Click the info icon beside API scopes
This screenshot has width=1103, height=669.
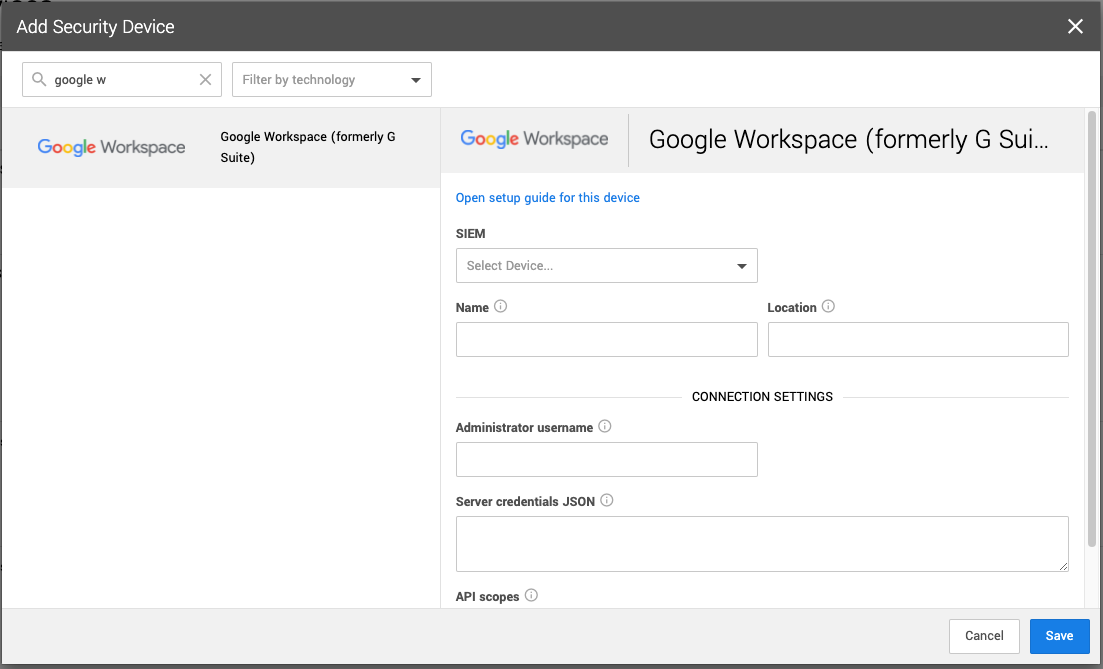(x=531, y=595)
